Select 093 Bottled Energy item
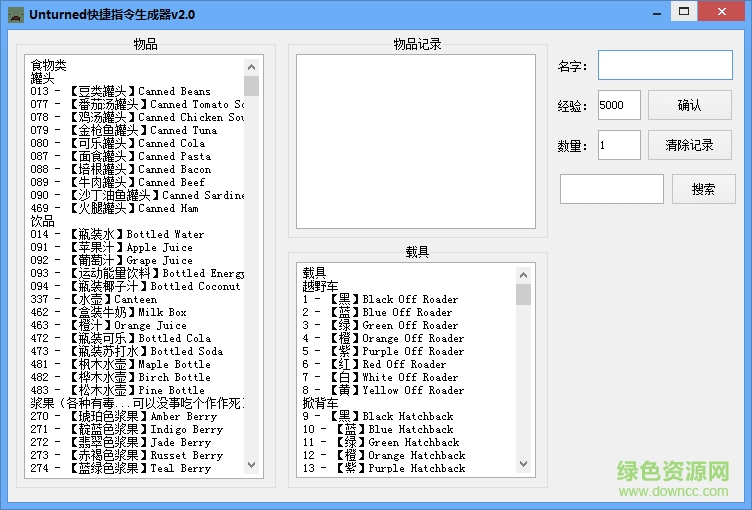 (x=137, y=273)
